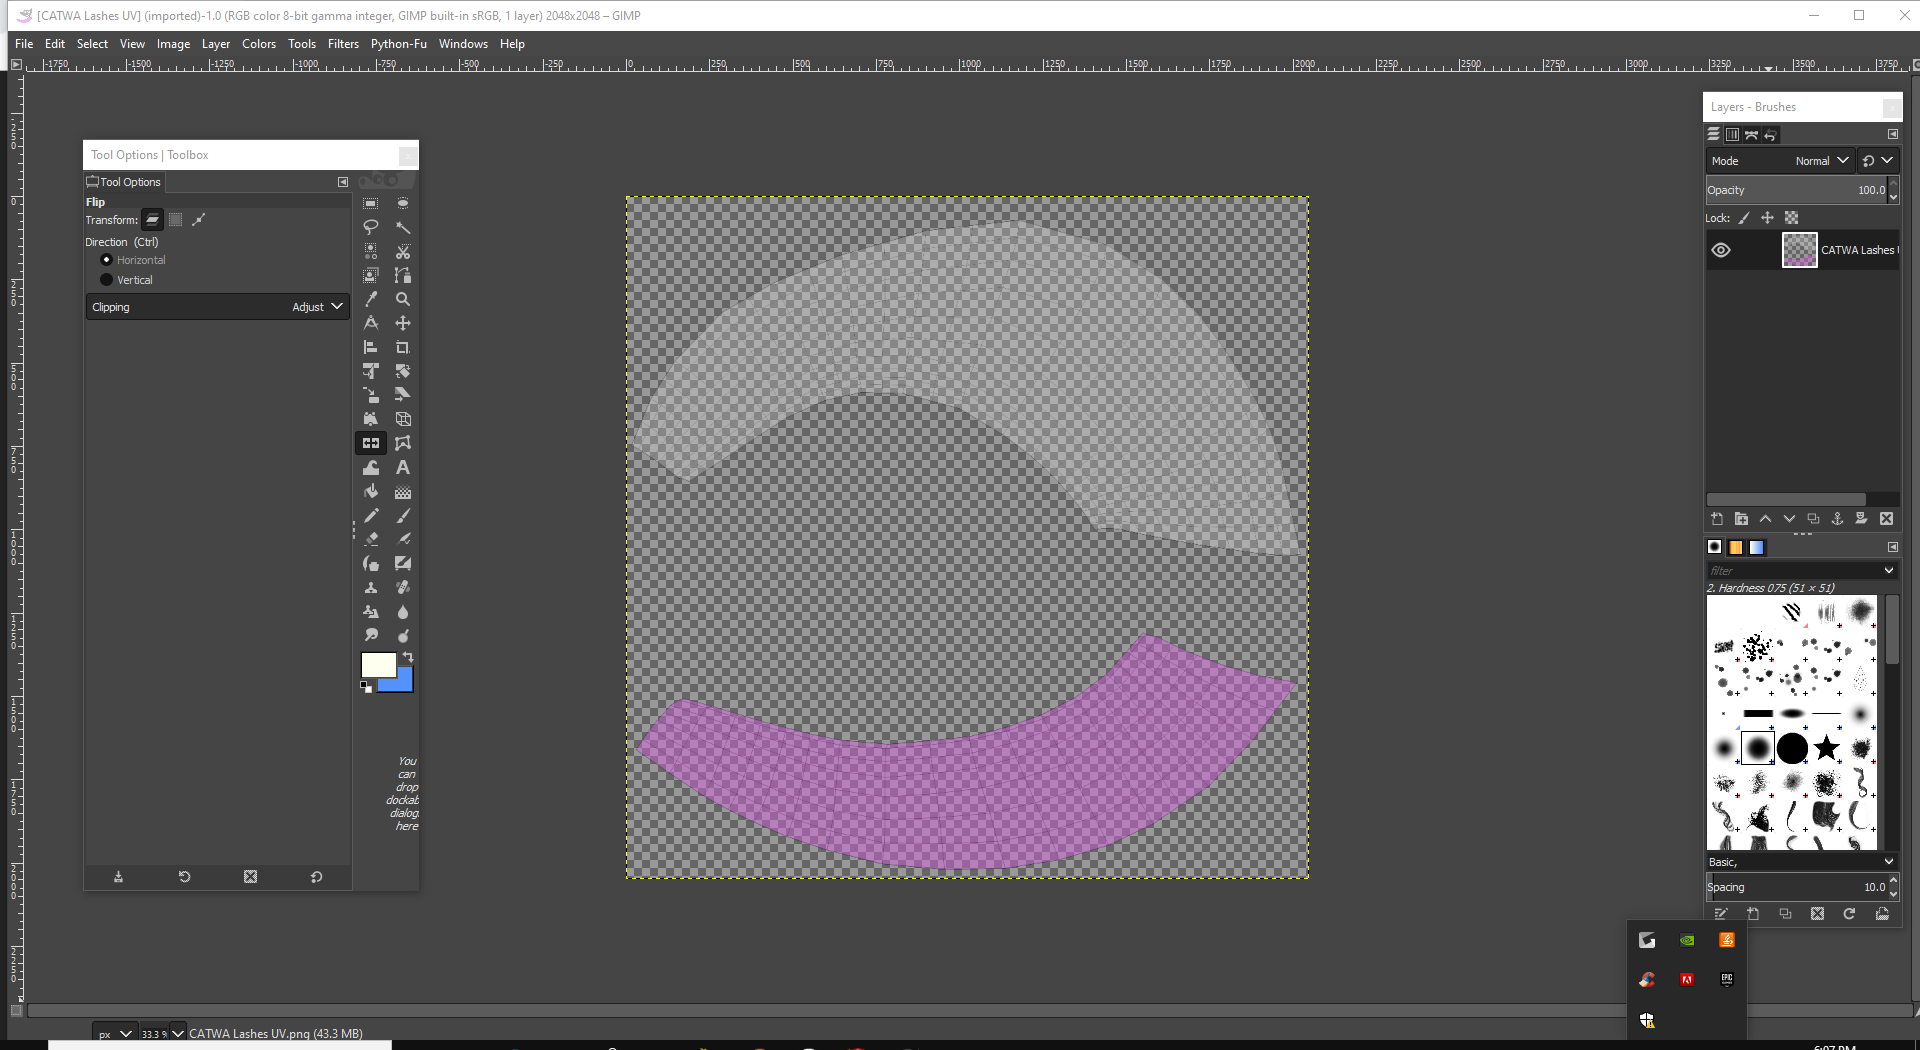Open the Filters menu
Screen dimensions: 1920x1050
tap(343, 44)
